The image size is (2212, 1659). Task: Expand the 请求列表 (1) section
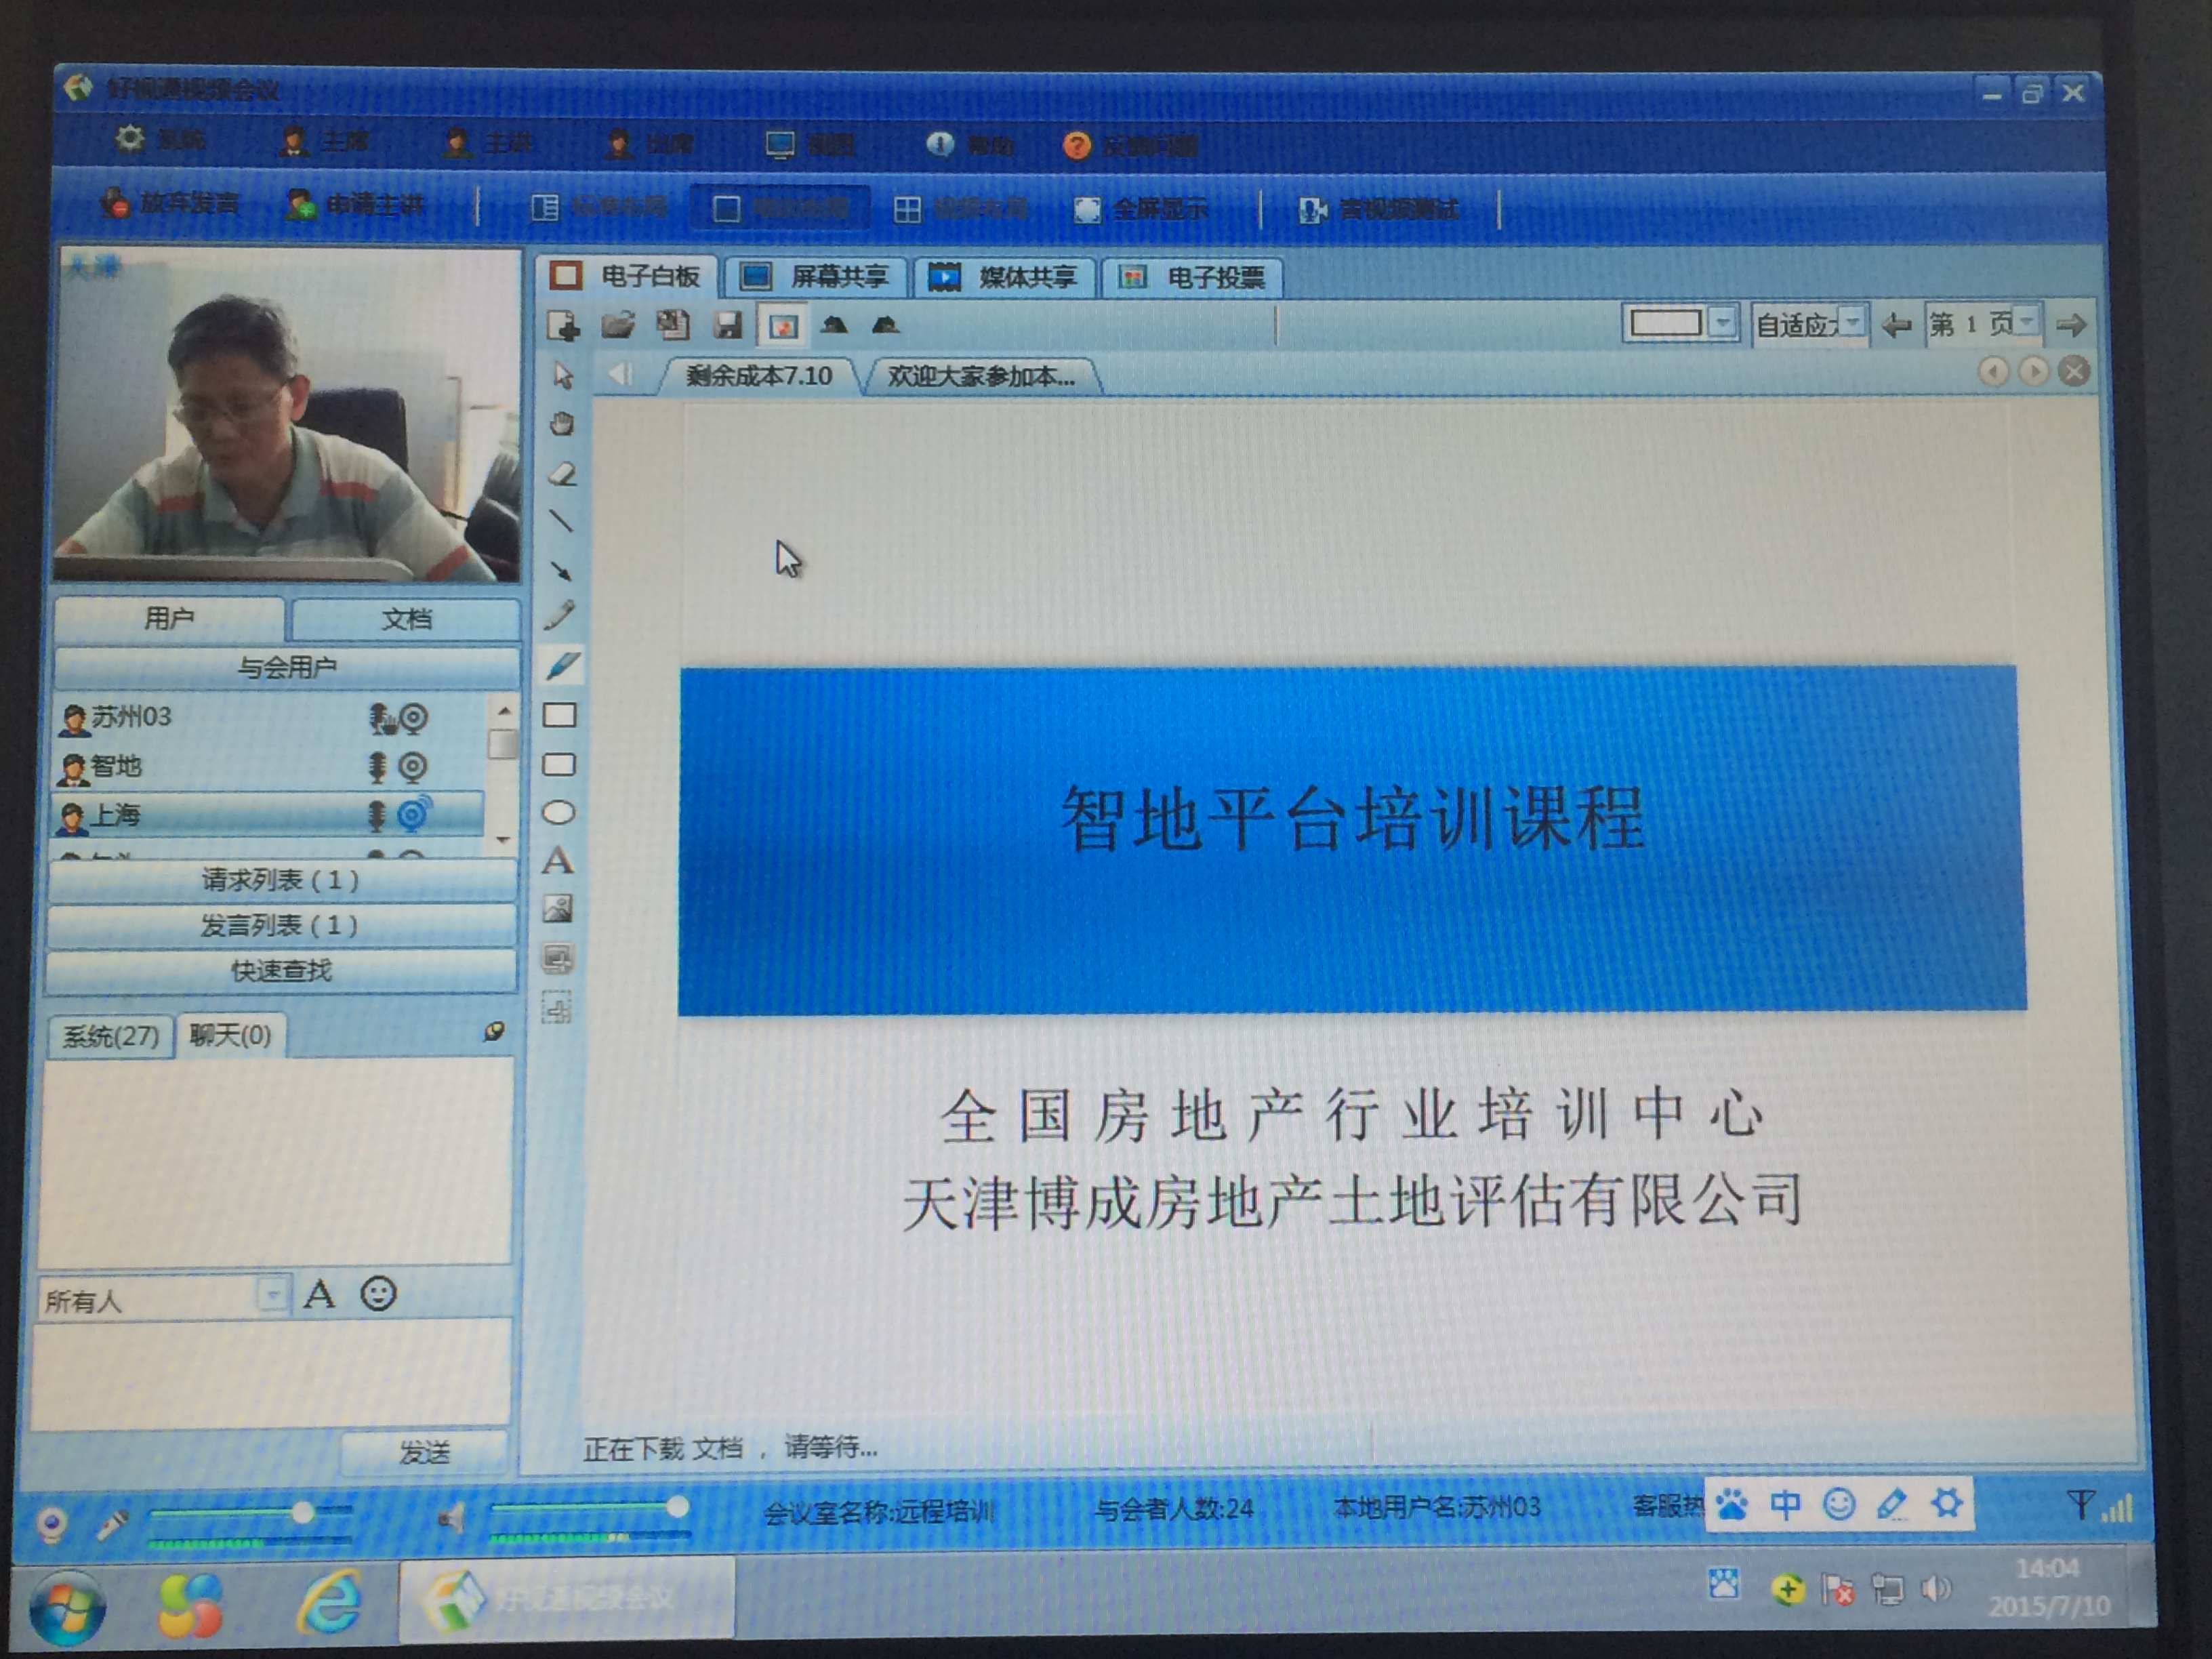click(x=281, y=880)
